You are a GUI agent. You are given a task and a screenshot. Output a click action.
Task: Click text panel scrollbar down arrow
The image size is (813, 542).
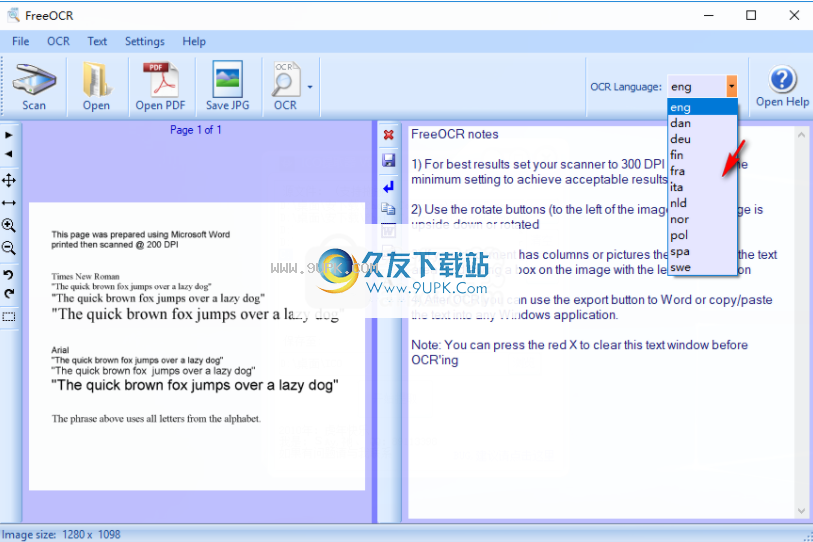coord(801,511)
